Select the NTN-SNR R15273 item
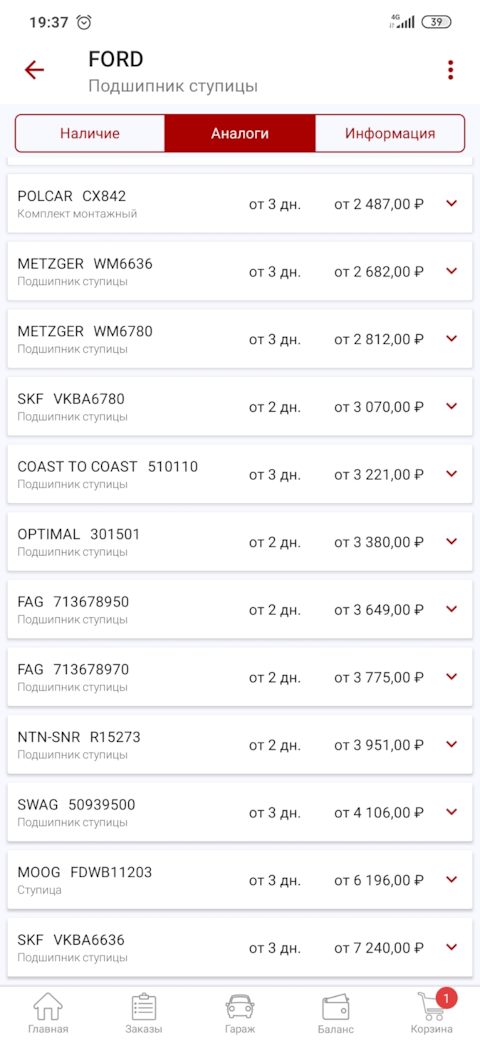Image resolution: width=480 pixels, height=1041 pixels. tap(240, 744)
